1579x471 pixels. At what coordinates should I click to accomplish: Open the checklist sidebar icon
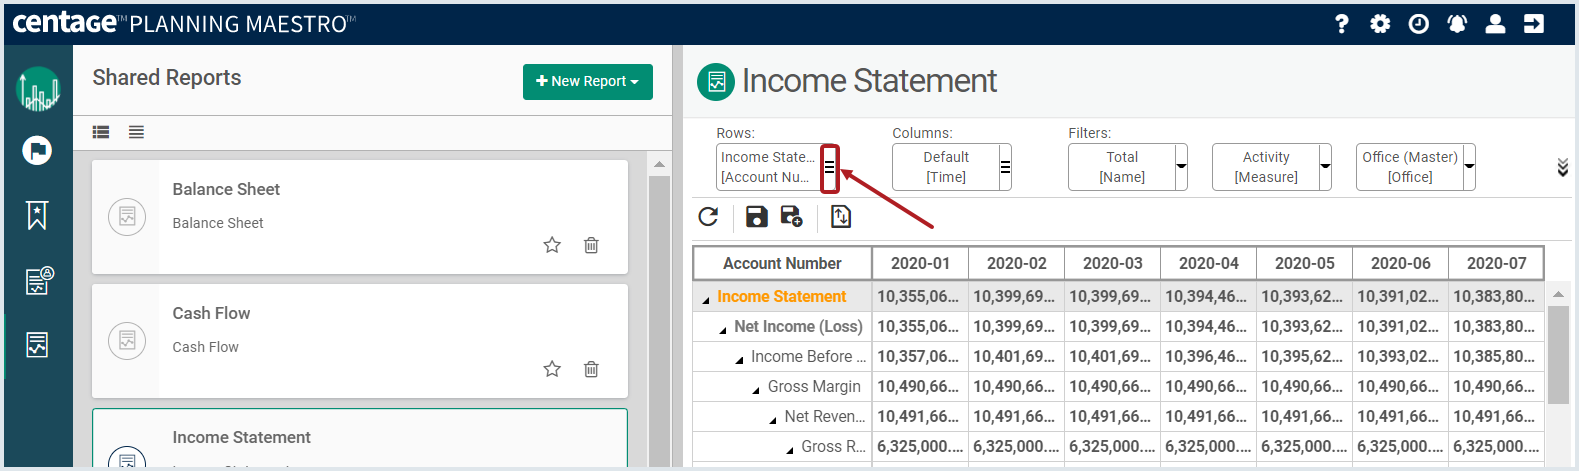point(38,281)
